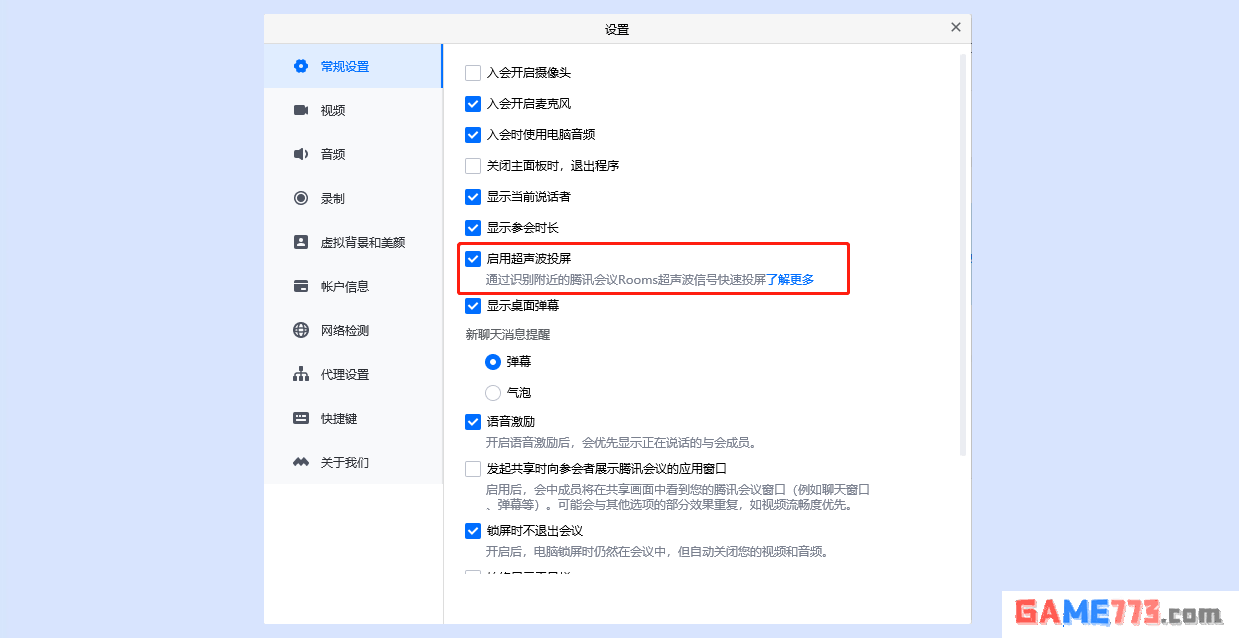The width and height of the screenshot is (1240, 638).
Task: Select the 气泡 radio button
Action: (x=493, y=393)
